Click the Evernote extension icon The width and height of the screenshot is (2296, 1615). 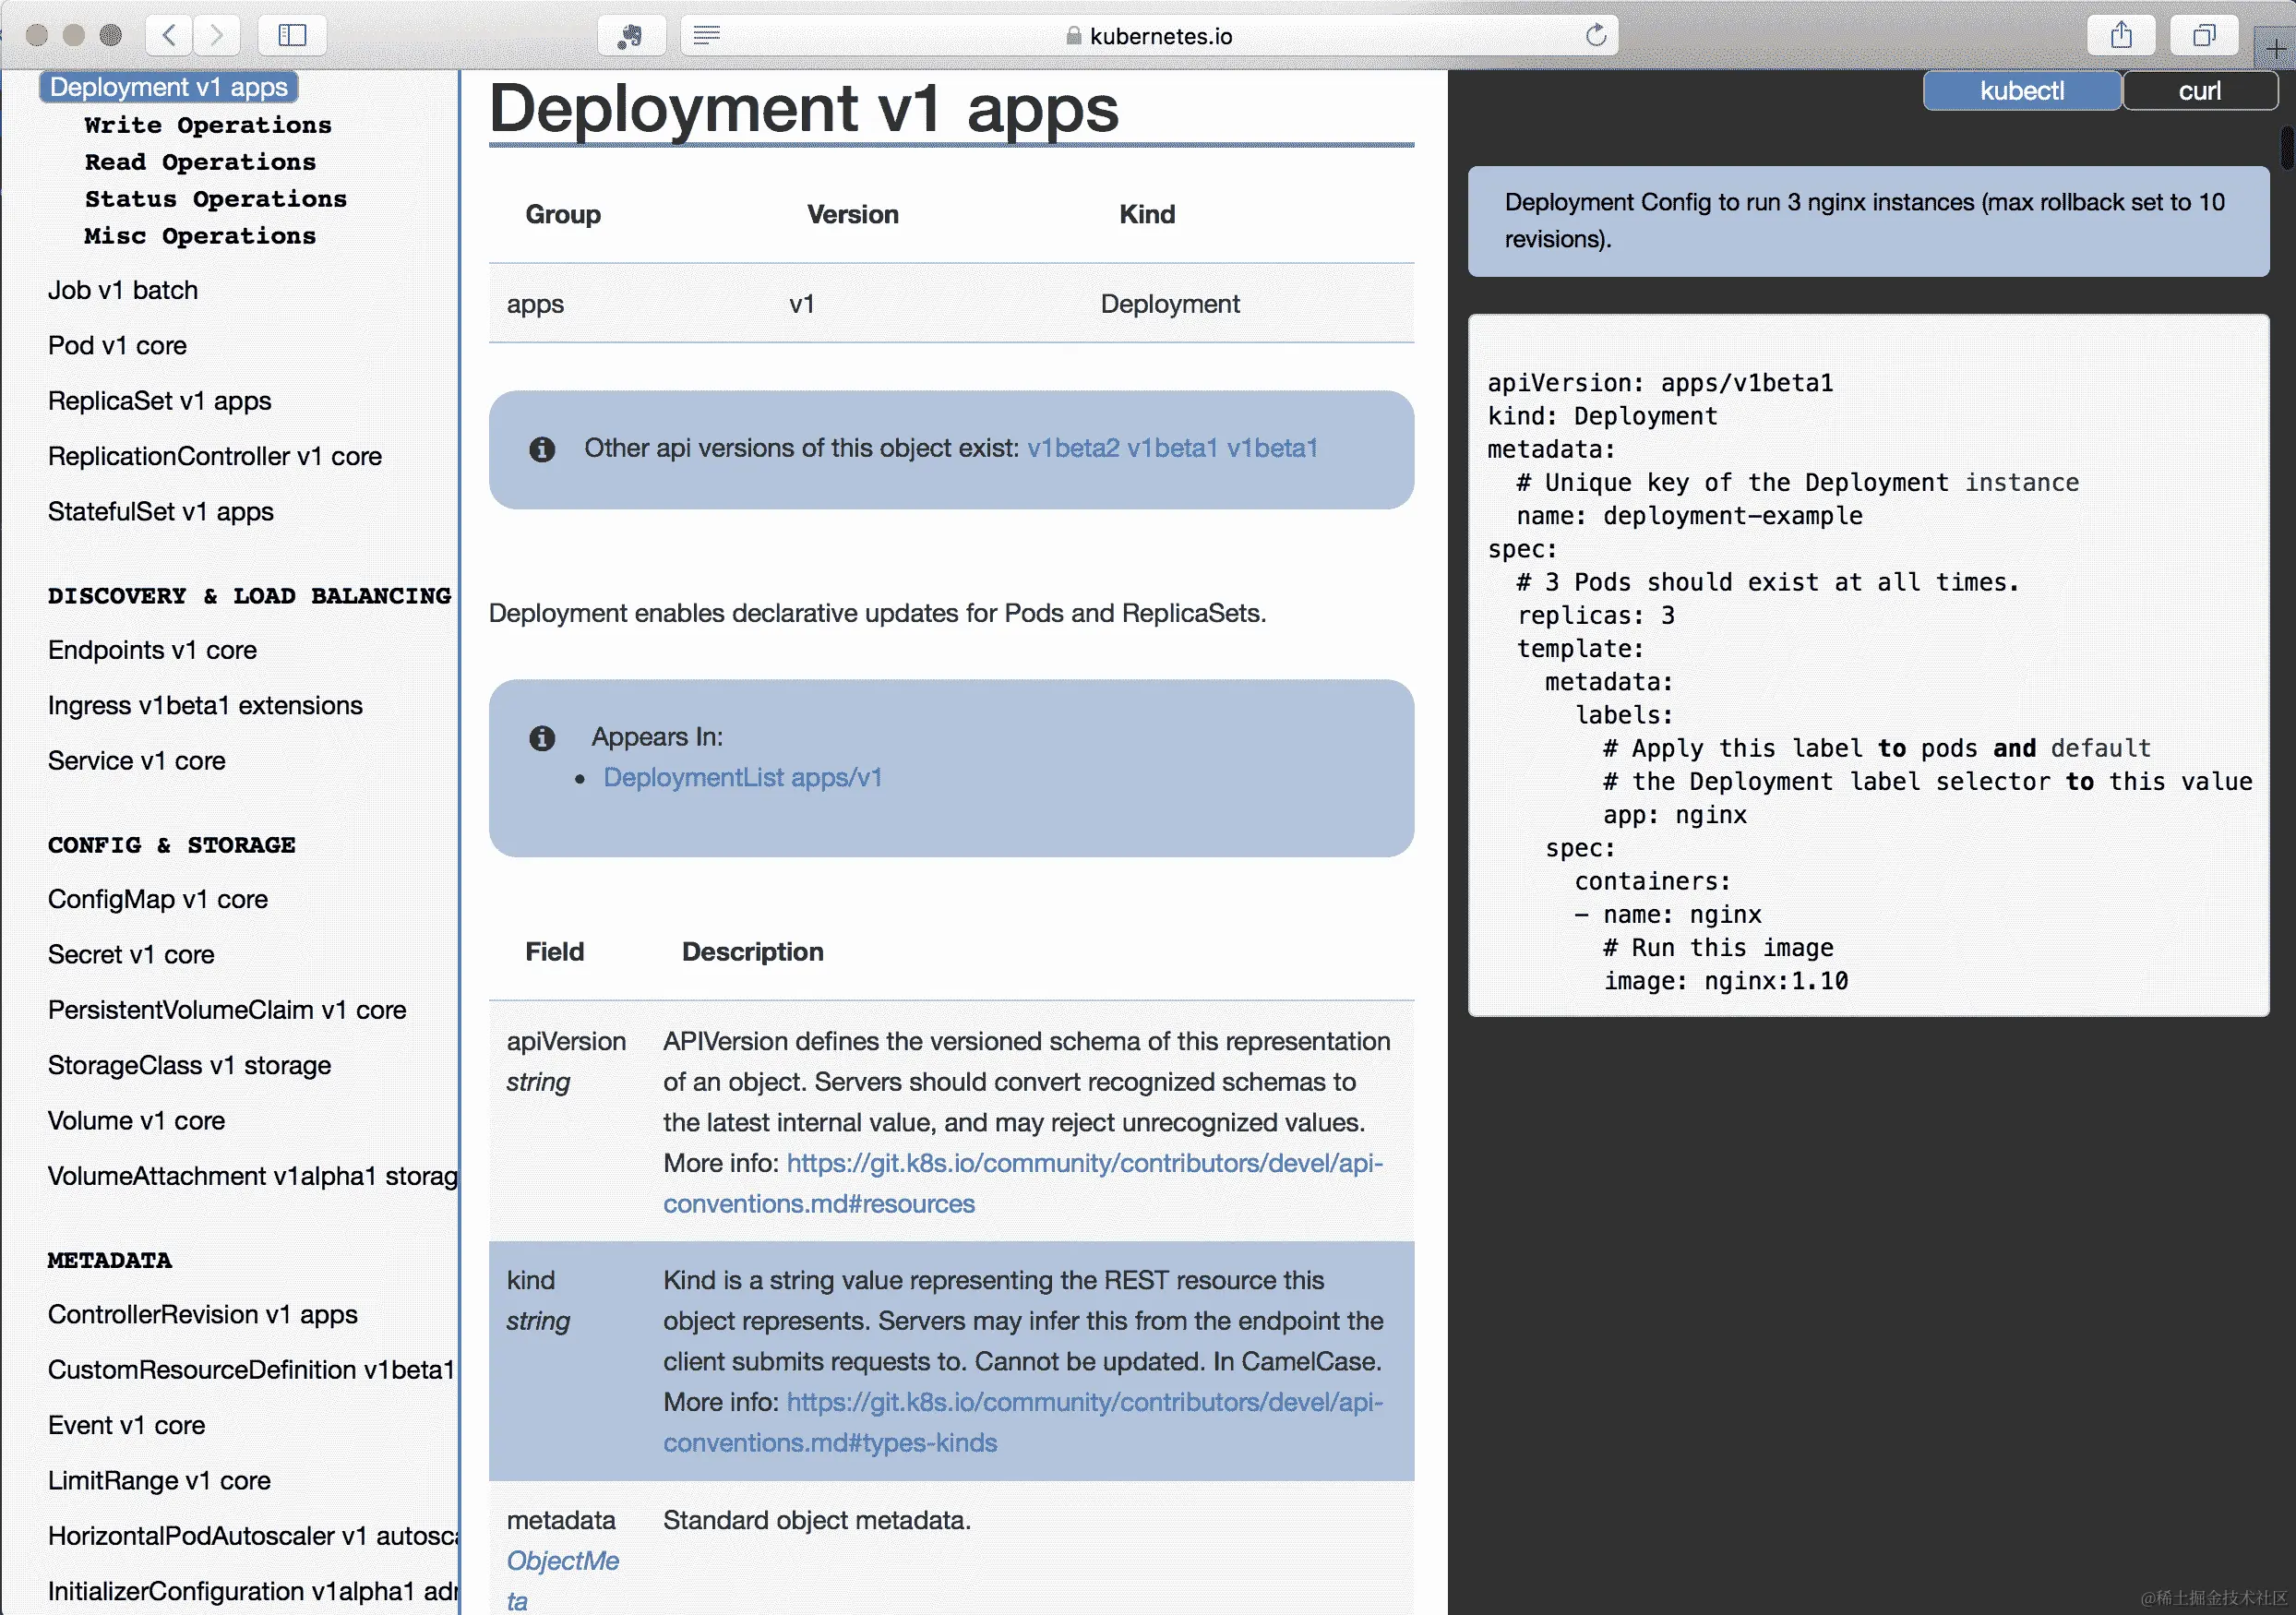coord(630,36)
